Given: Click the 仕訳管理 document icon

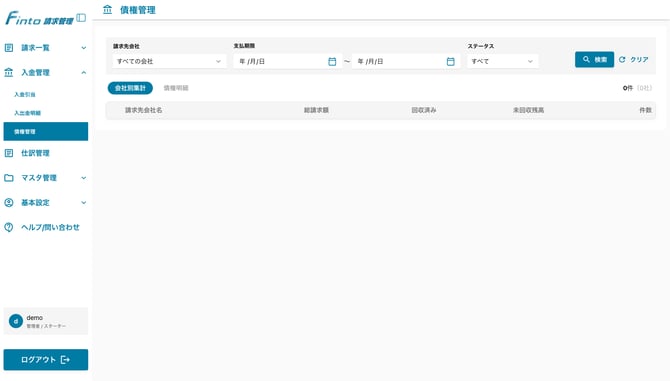Looking at the screenshot, I should (9, 153).
